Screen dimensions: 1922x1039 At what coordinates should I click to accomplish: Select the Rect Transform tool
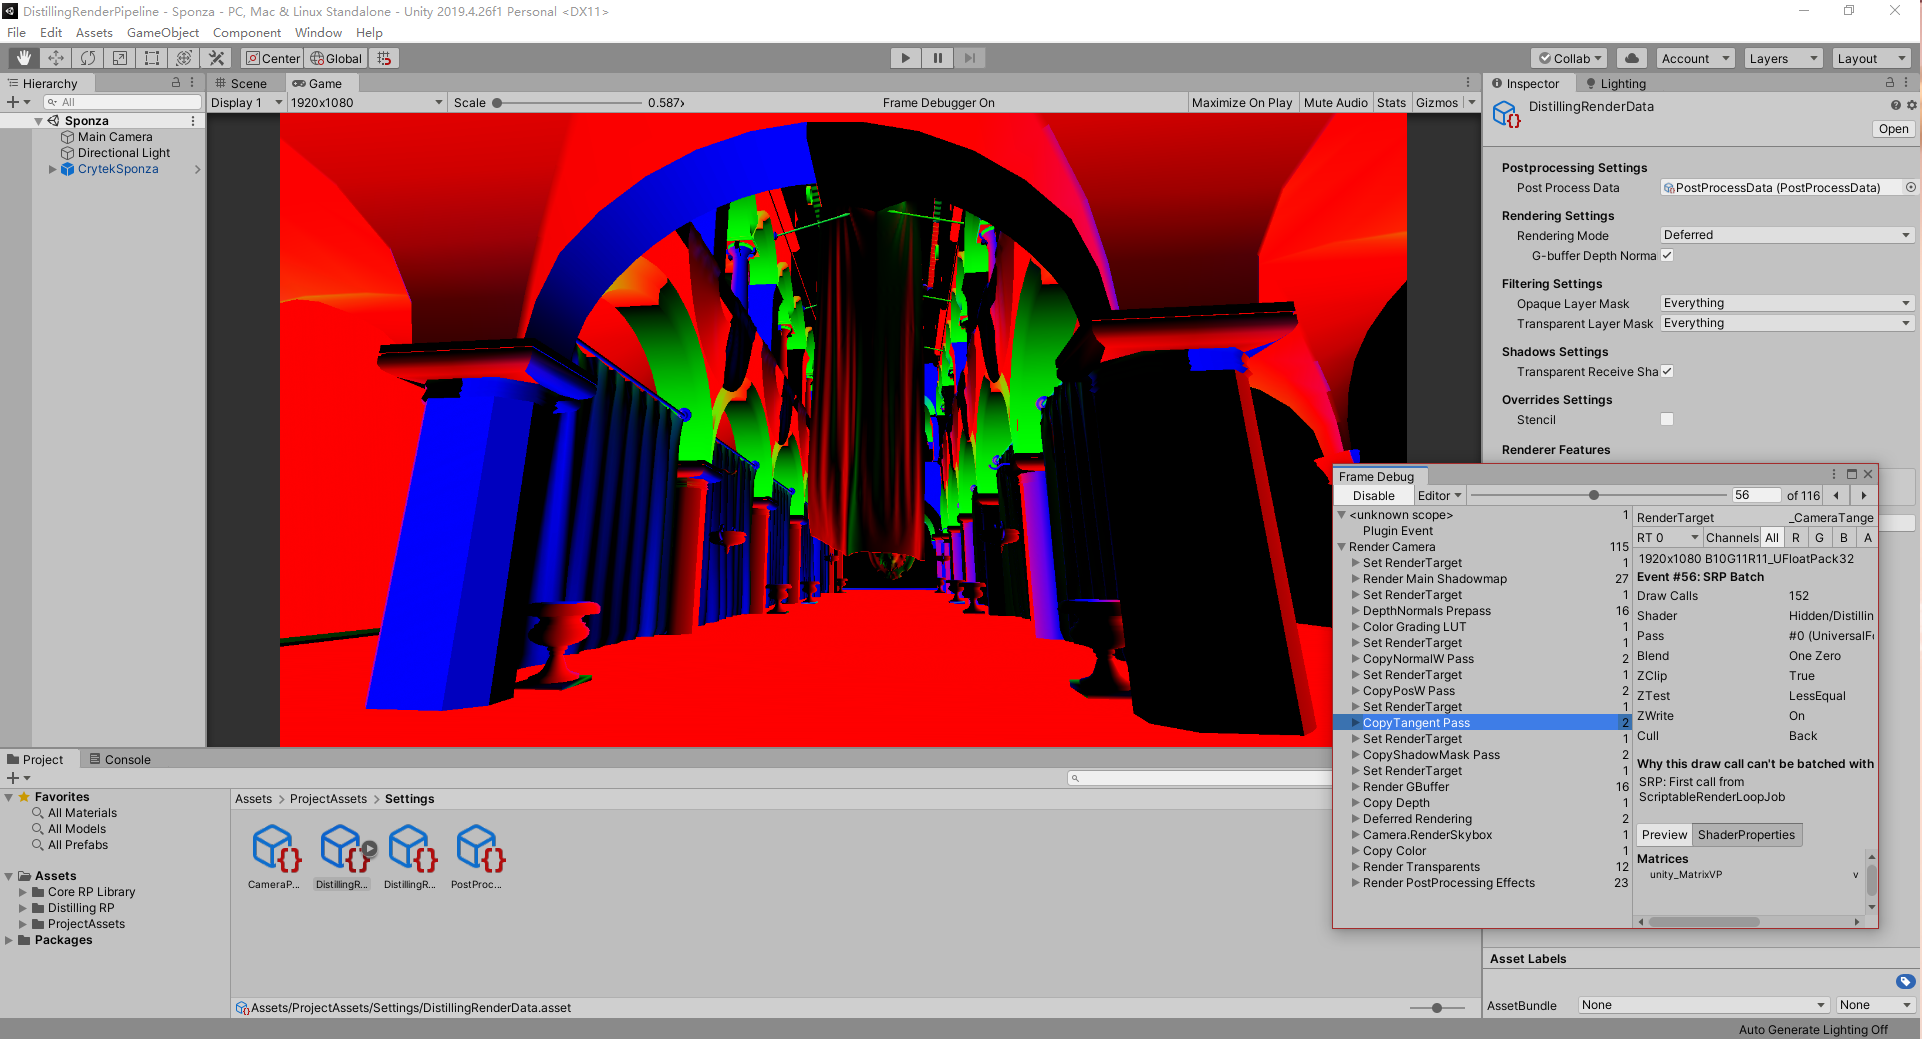[x=152, y=58]
